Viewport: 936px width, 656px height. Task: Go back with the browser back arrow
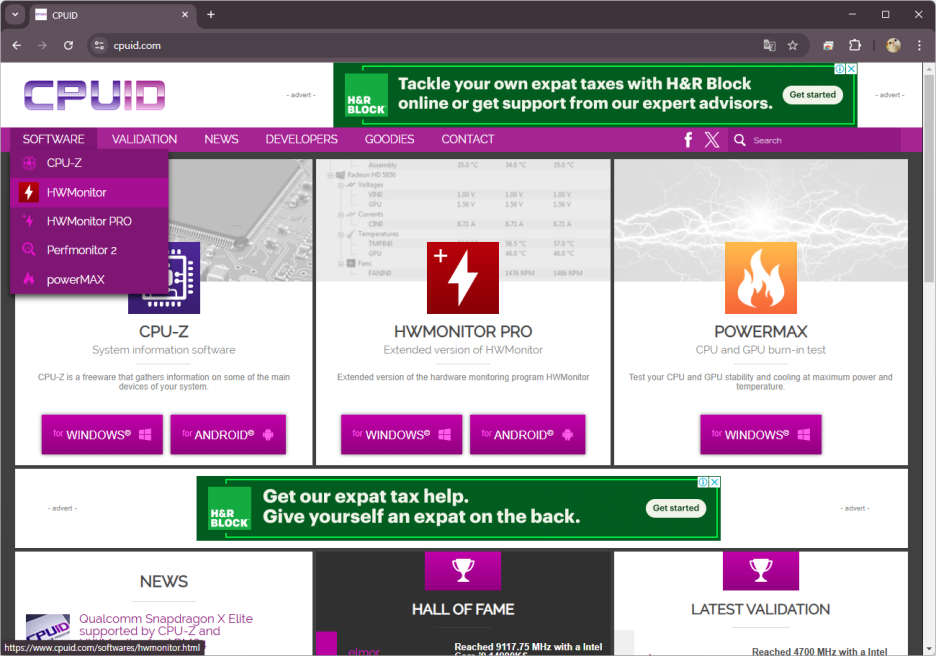(x=17, y=45)
